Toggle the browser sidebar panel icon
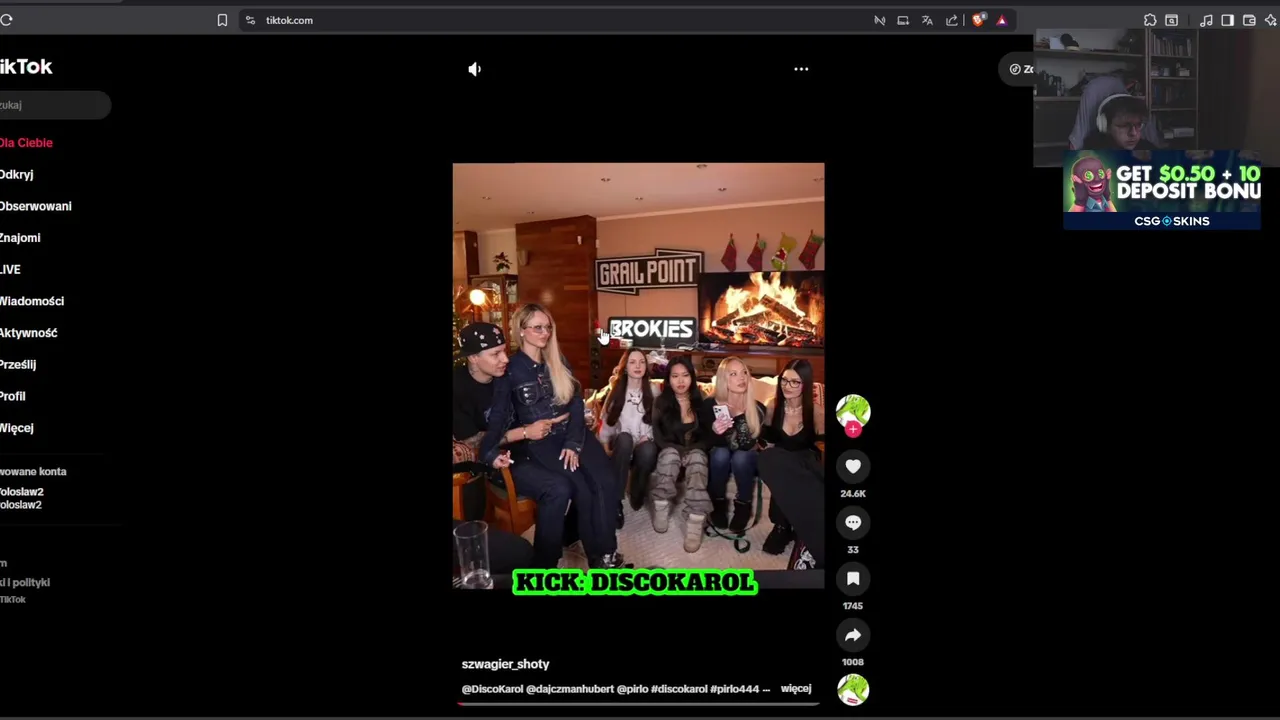The height and width of the screenshot is (720, 1280). tap(1227, 20)
